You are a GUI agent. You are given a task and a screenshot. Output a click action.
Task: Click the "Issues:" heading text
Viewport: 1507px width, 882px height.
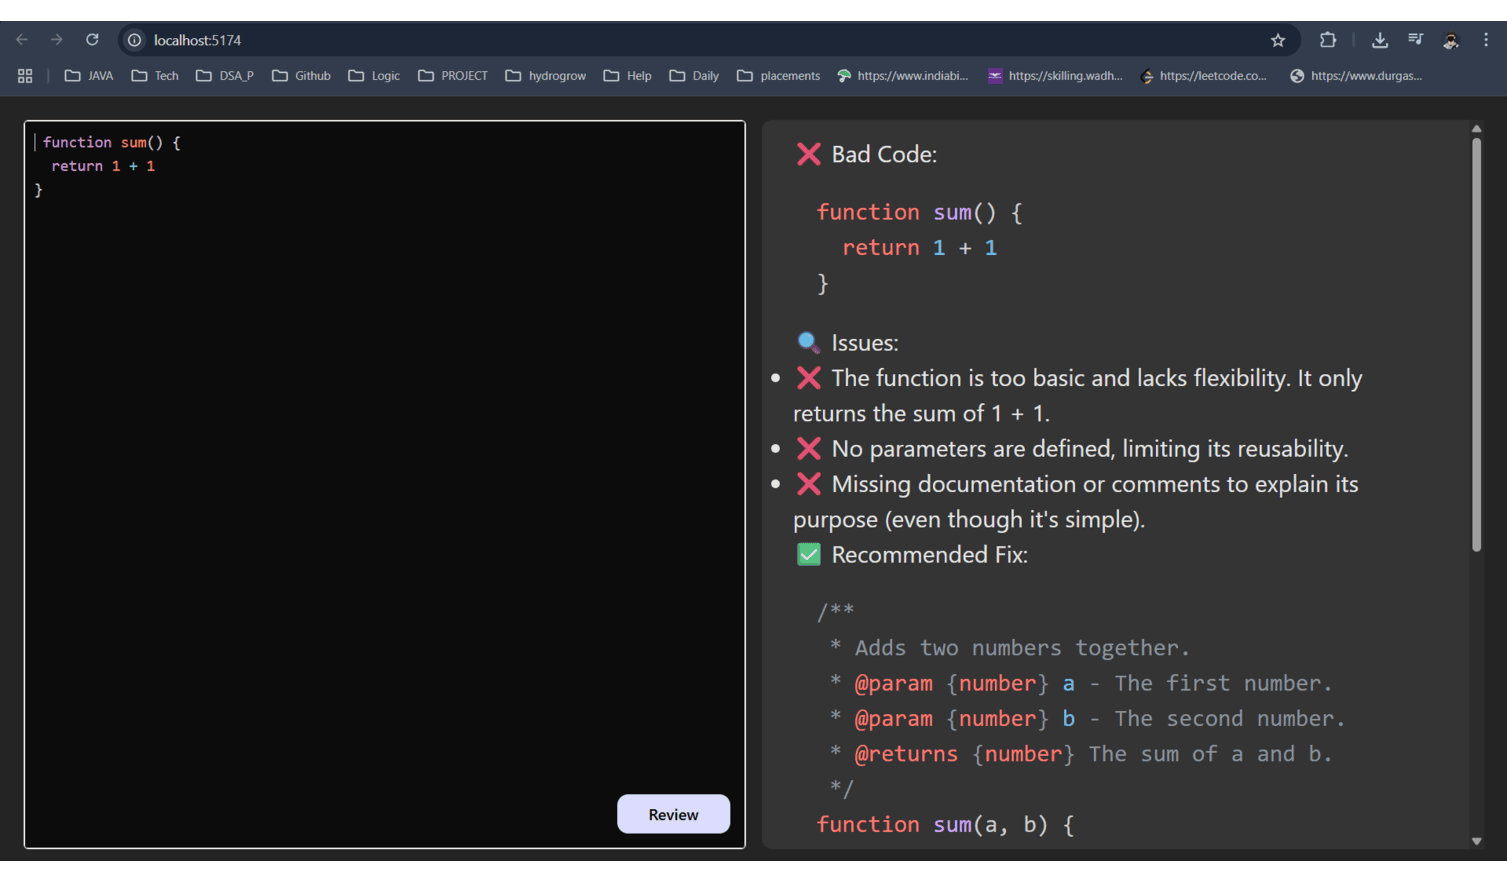[865, 343]
